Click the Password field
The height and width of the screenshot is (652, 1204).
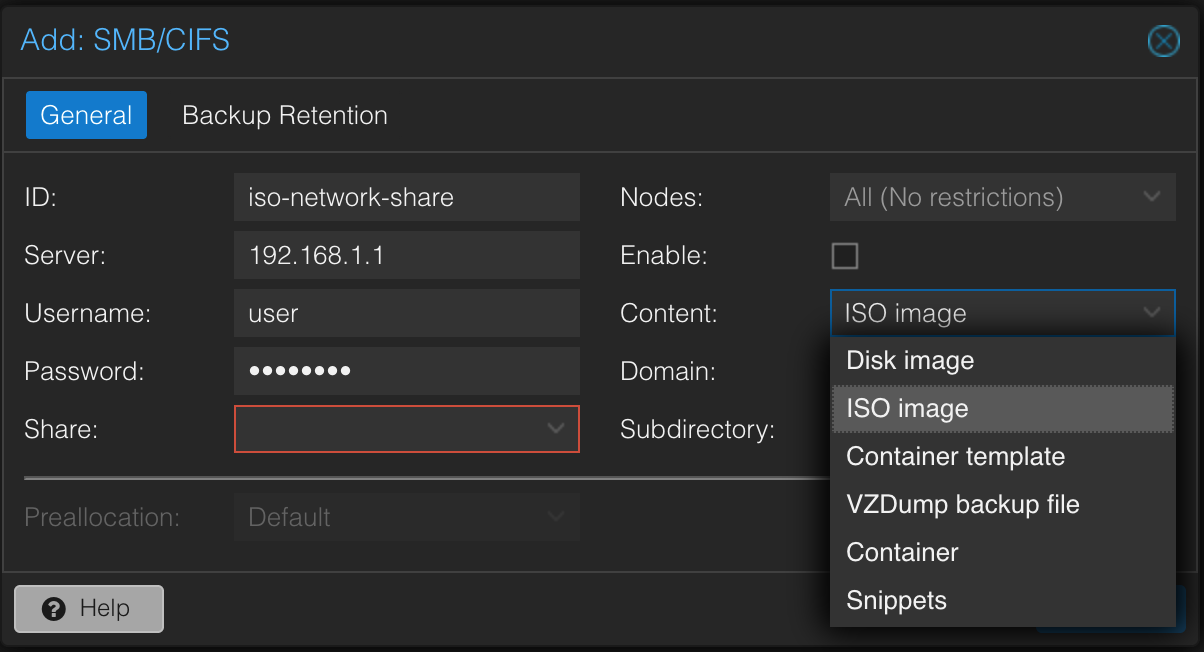tap(406, 371)
